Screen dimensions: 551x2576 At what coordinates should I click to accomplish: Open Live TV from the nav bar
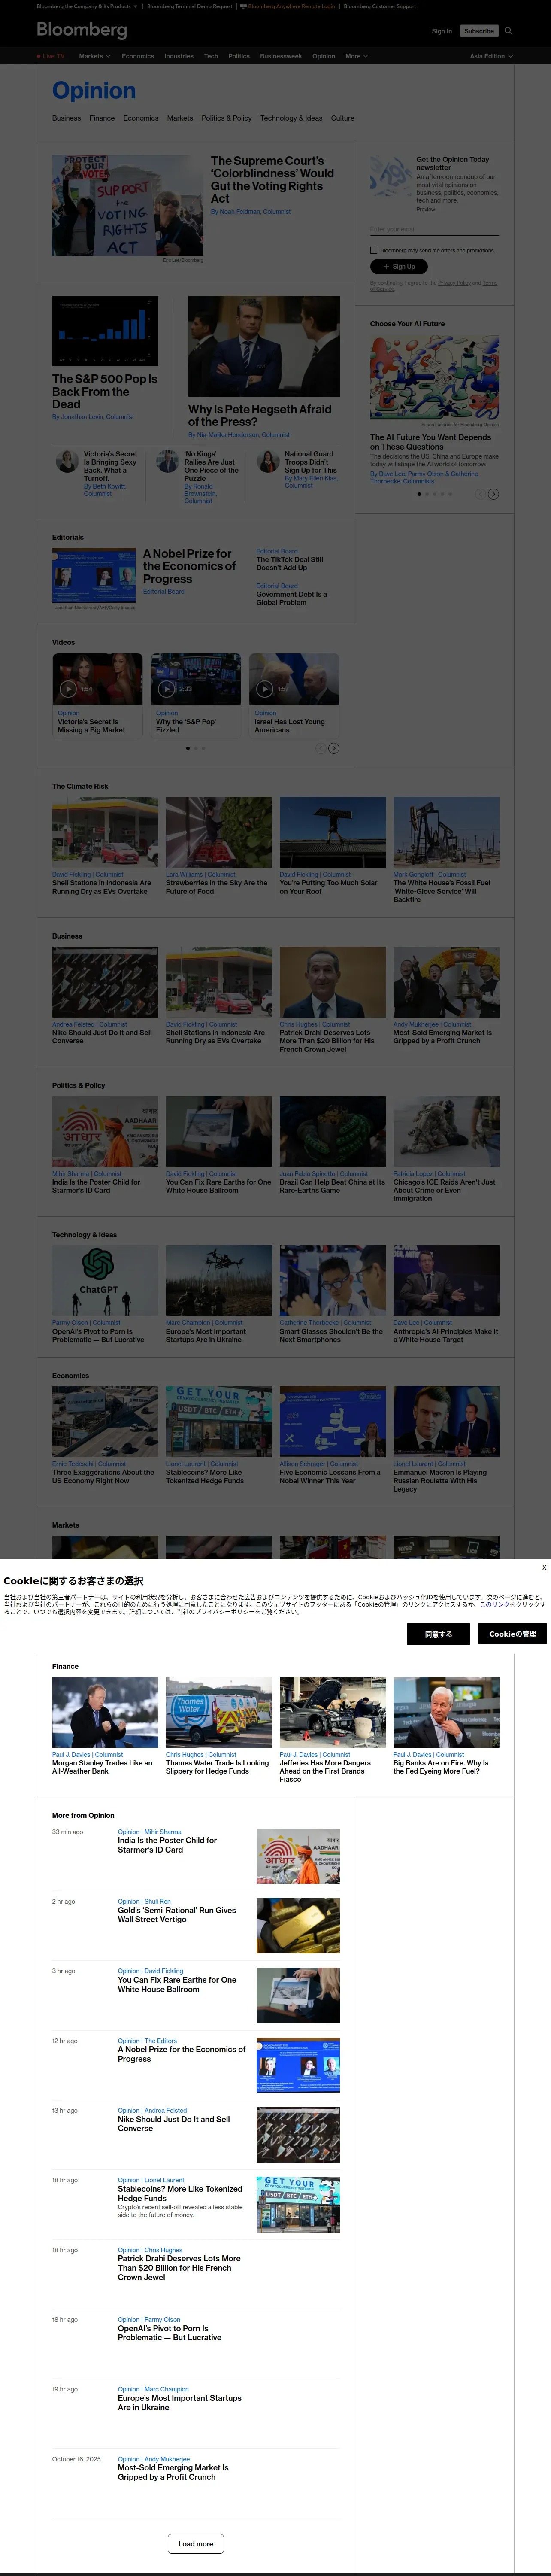50,56
